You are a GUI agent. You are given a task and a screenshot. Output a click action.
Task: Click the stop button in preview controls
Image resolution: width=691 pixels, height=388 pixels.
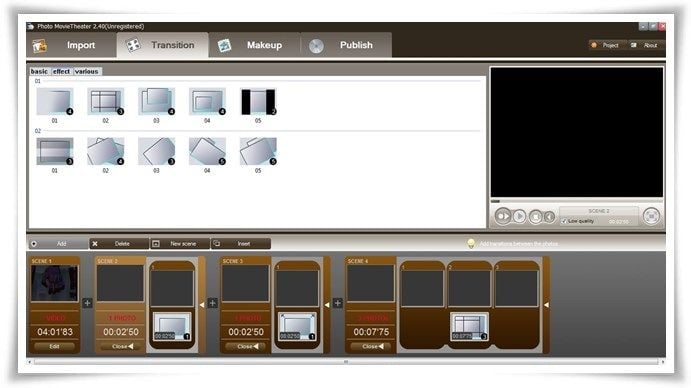point(535,216)
